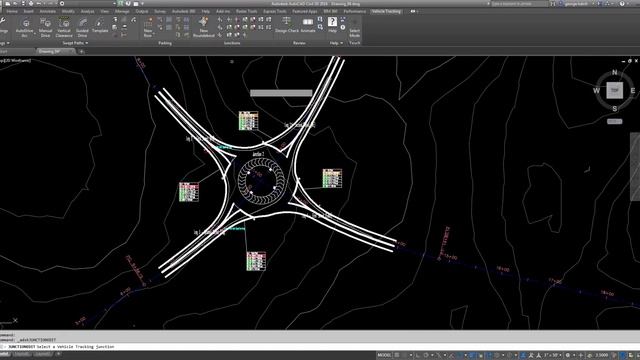Open the Vertical Clearance tool
Viewport: 640px width, 360px height.
click(x=64, y=28)
